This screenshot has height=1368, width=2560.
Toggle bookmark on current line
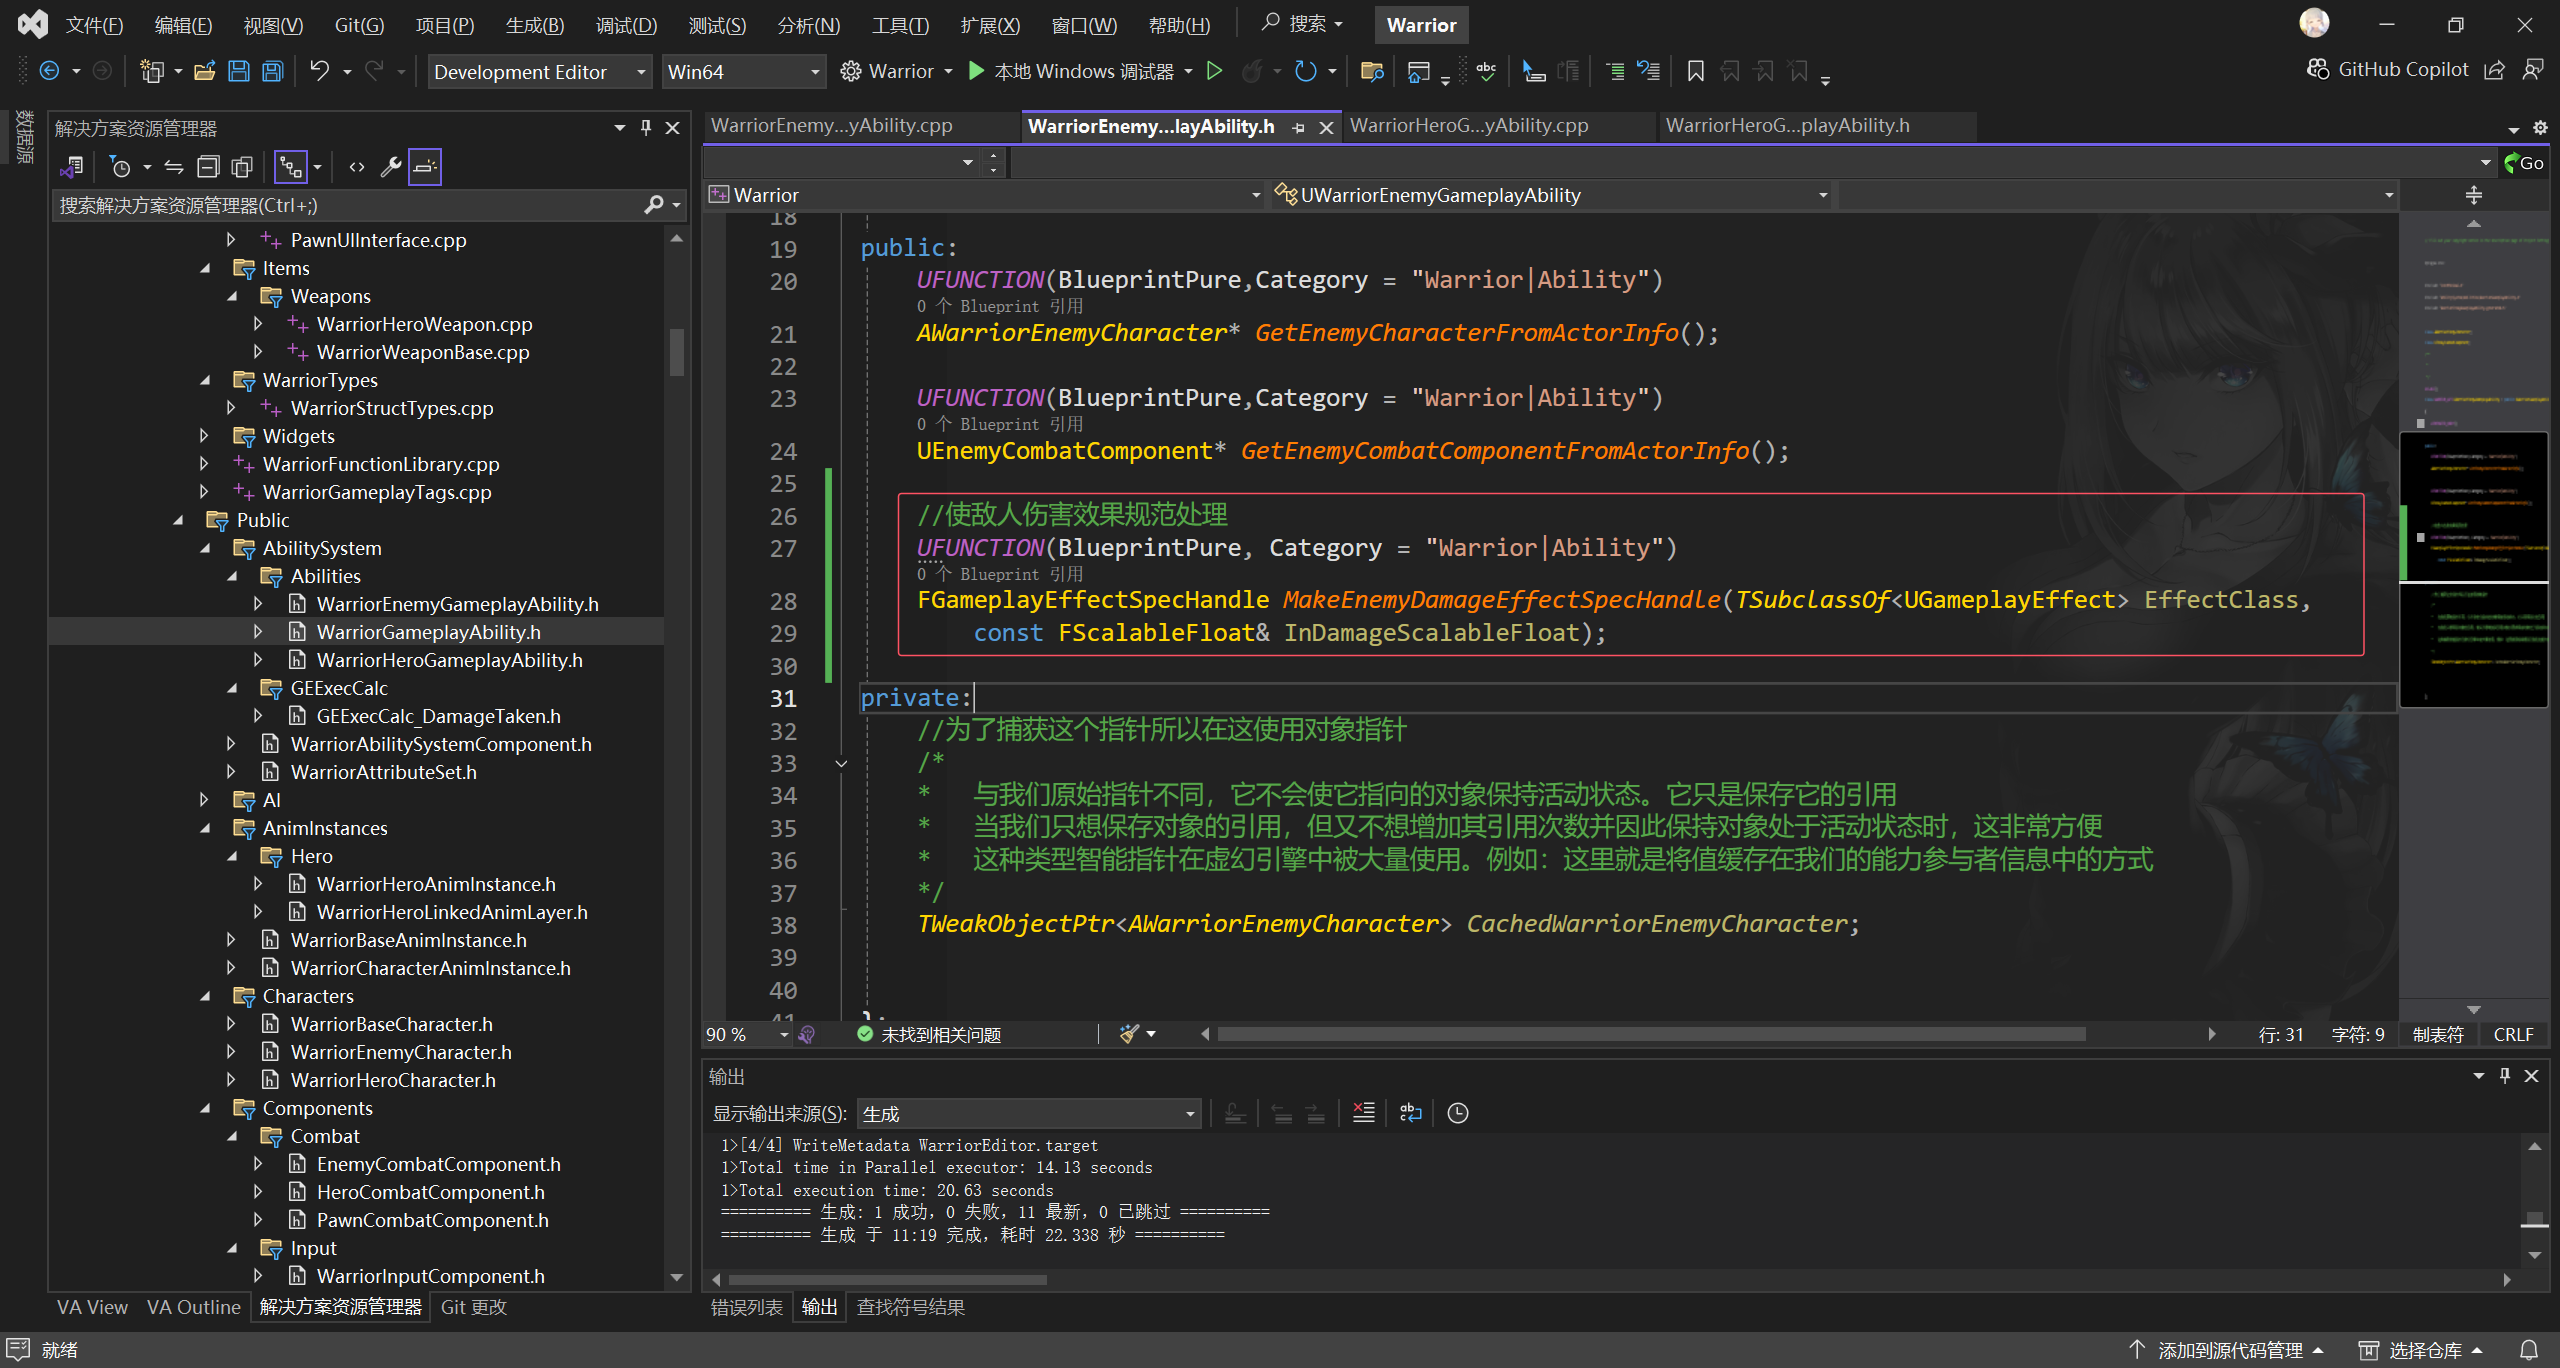tap(1695, 71)
